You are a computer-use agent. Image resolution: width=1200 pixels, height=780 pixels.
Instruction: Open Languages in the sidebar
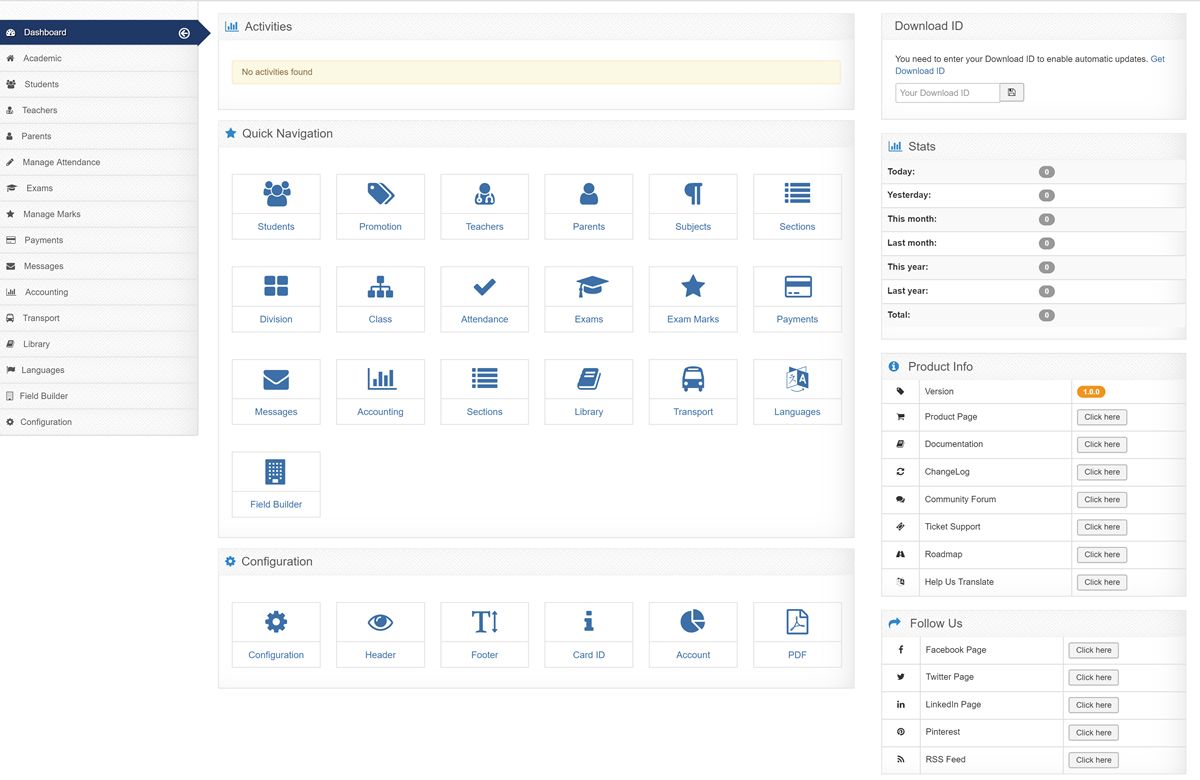[99, 370]
